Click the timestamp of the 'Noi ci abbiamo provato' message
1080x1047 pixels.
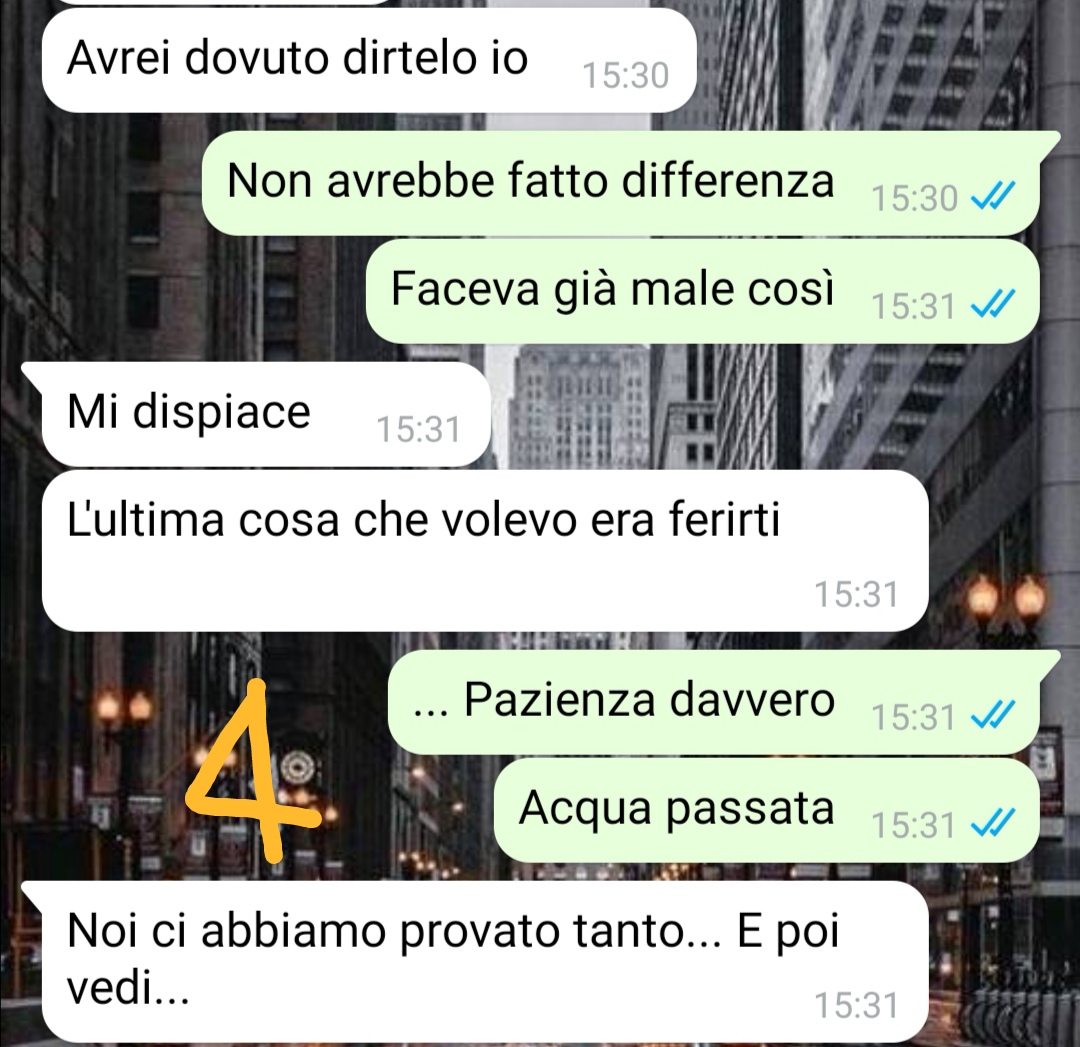(x=856, y=1006)
